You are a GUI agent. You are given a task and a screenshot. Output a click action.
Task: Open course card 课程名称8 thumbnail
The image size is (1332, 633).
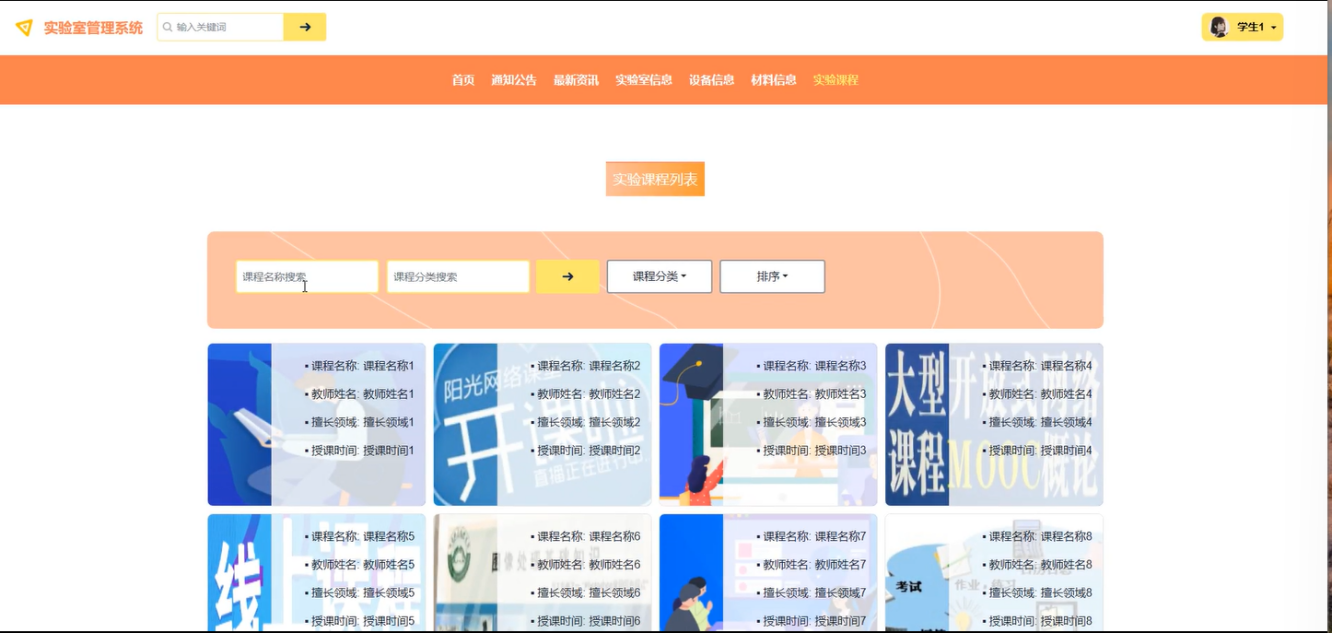click(x=994, y=573)
